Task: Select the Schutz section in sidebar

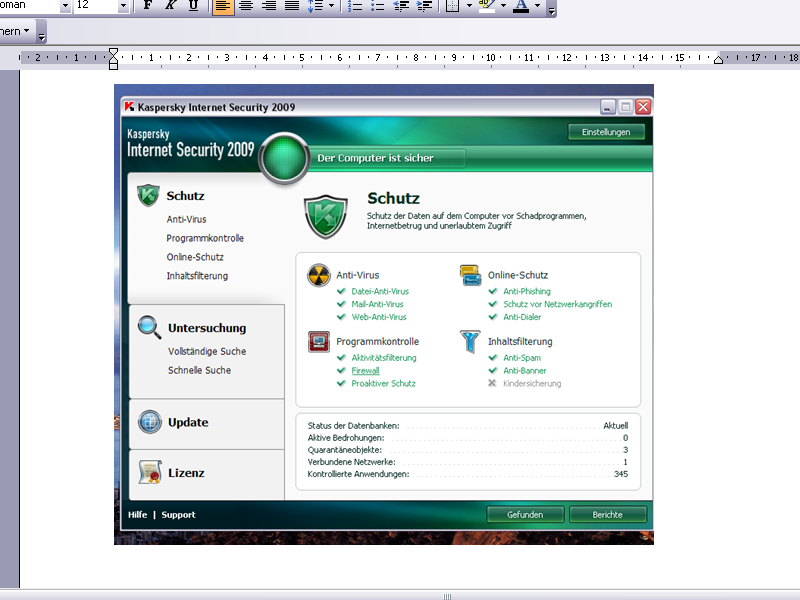Action: coord(185,196)
